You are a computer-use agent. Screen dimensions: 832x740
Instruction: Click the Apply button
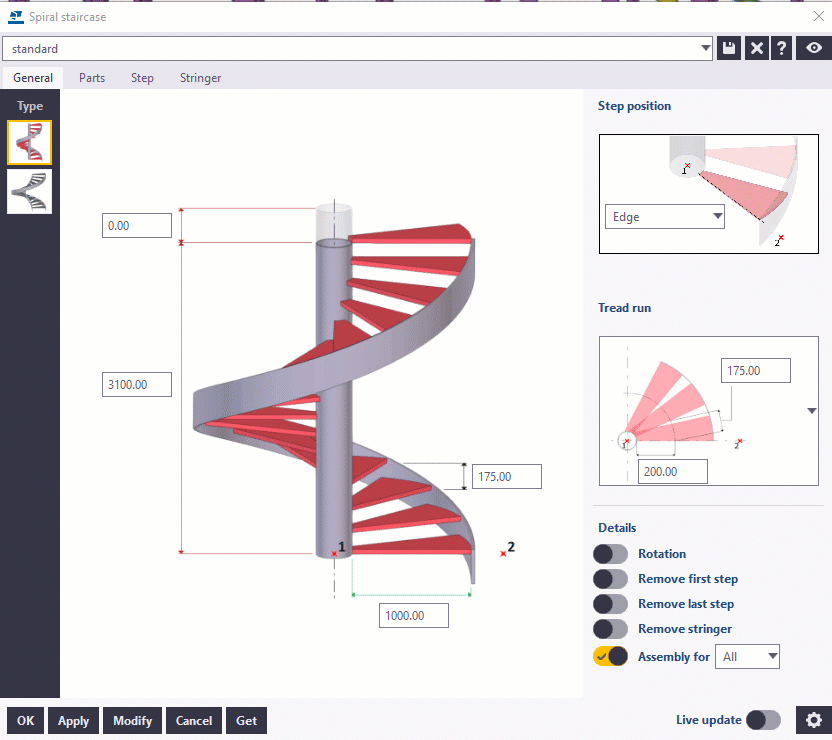[x=73, y=720]
